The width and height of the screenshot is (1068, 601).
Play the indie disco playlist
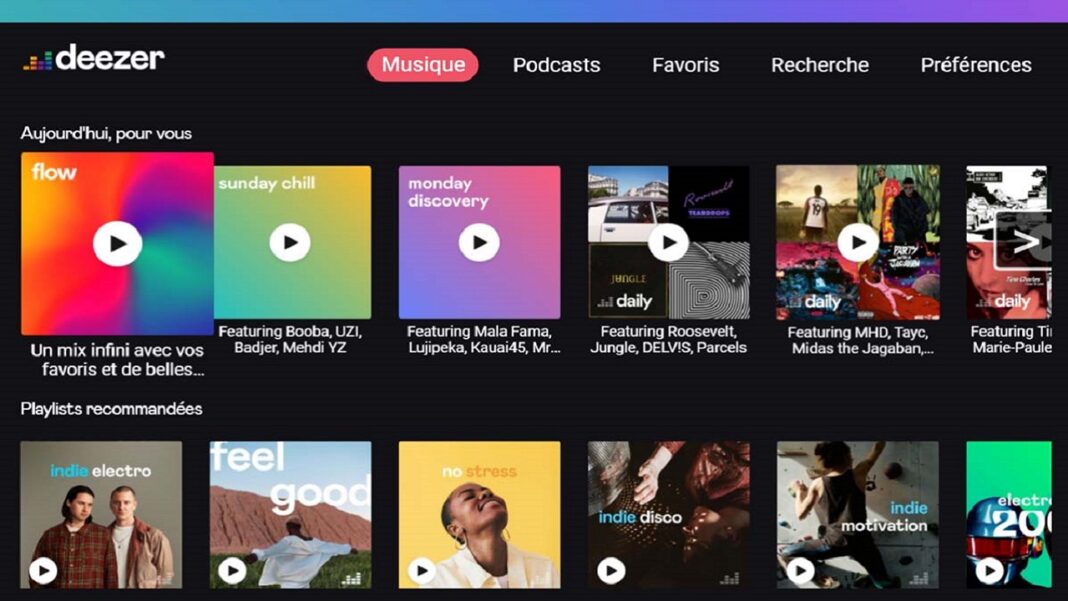point(611,570)
